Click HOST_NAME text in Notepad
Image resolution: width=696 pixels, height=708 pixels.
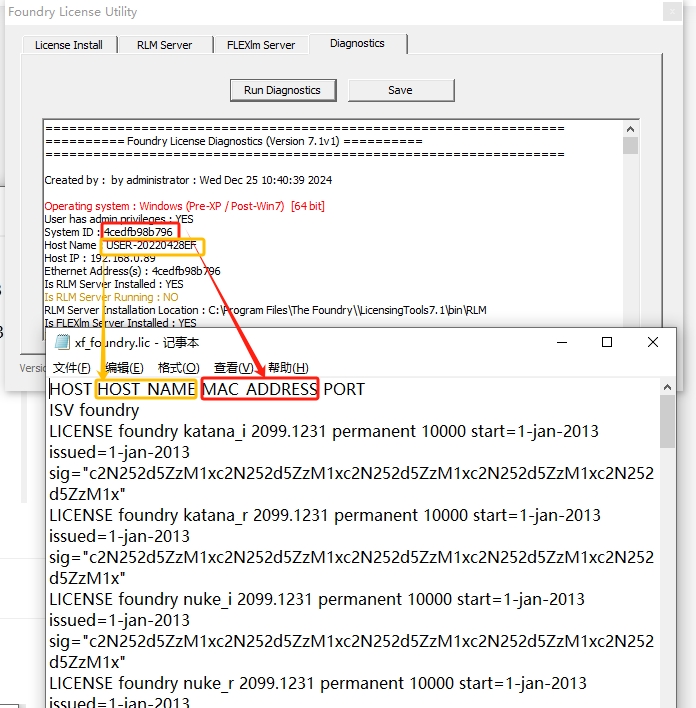(146, 389)
